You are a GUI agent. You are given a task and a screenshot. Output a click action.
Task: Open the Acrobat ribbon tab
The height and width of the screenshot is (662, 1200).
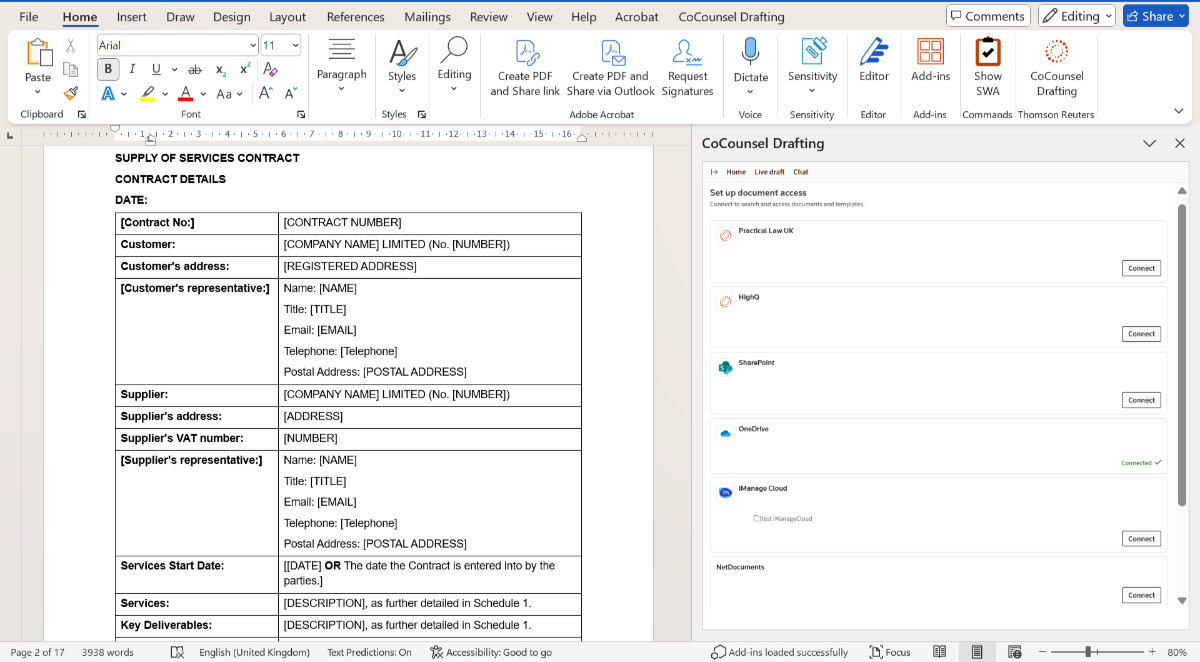tap(637, 17)
